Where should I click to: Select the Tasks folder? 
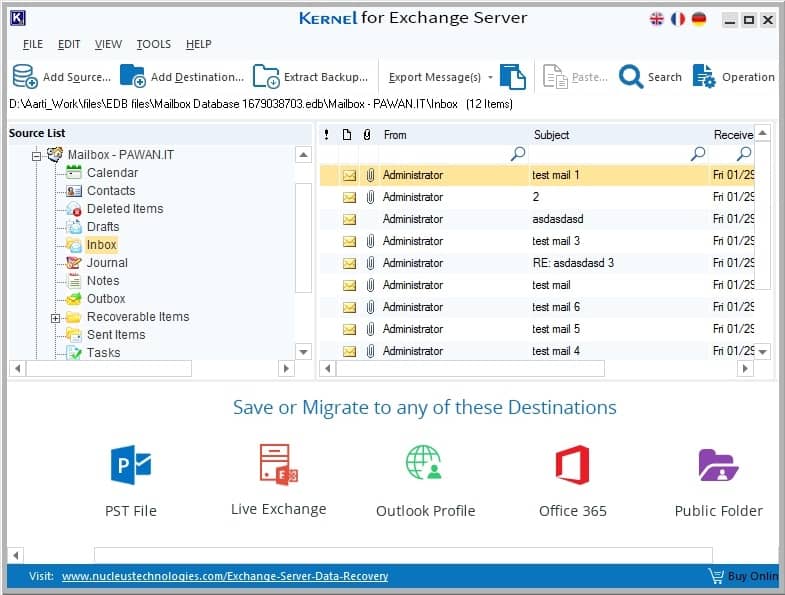click(x=104, y=353)
